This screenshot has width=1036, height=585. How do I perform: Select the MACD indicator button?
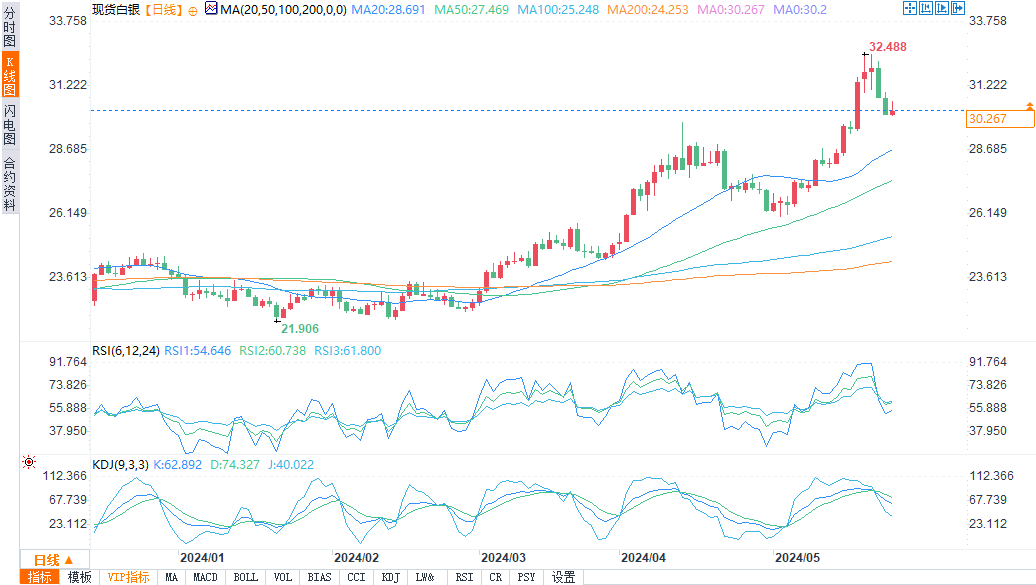(205, 577)
